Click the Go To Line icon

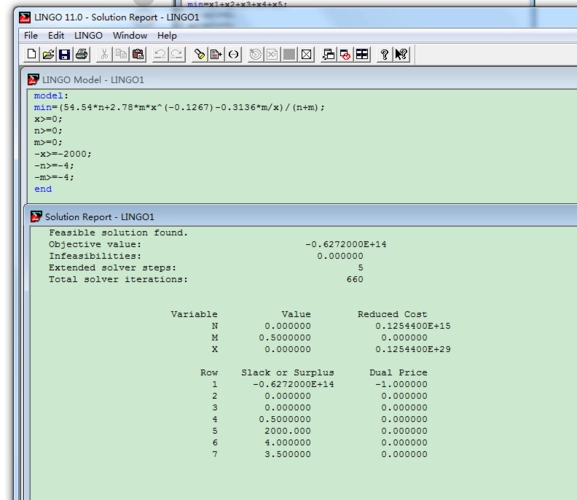216,54
